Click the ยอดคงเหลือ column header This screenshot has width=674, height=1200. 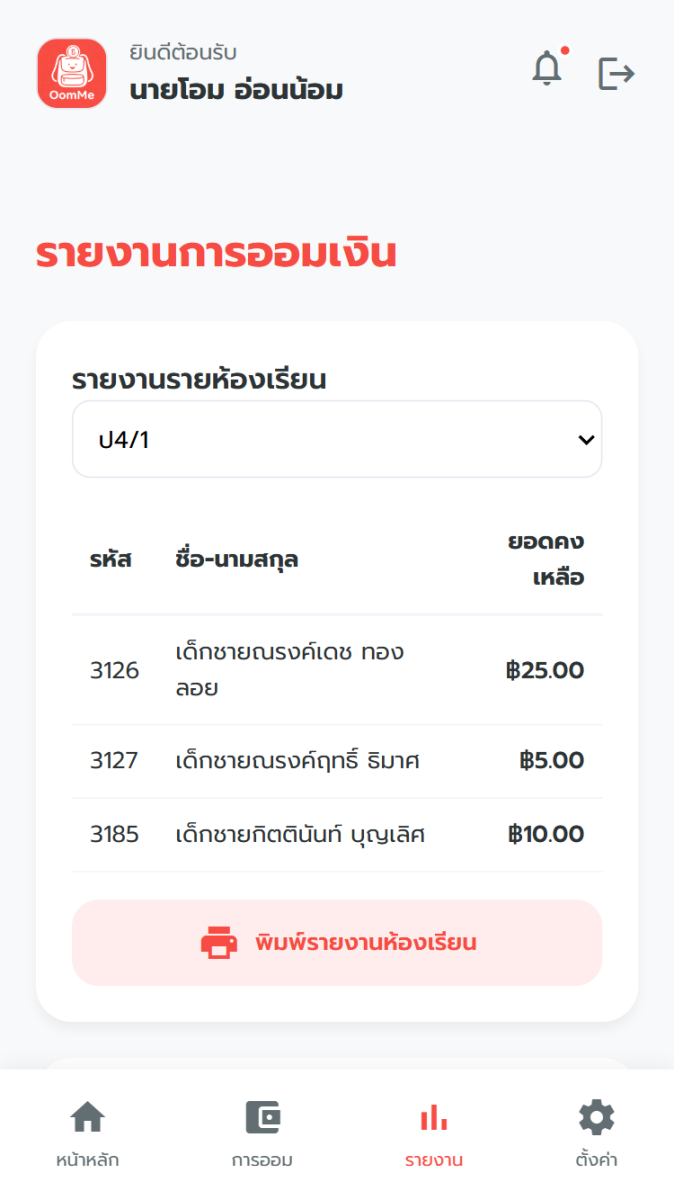[x=545, y=559]
